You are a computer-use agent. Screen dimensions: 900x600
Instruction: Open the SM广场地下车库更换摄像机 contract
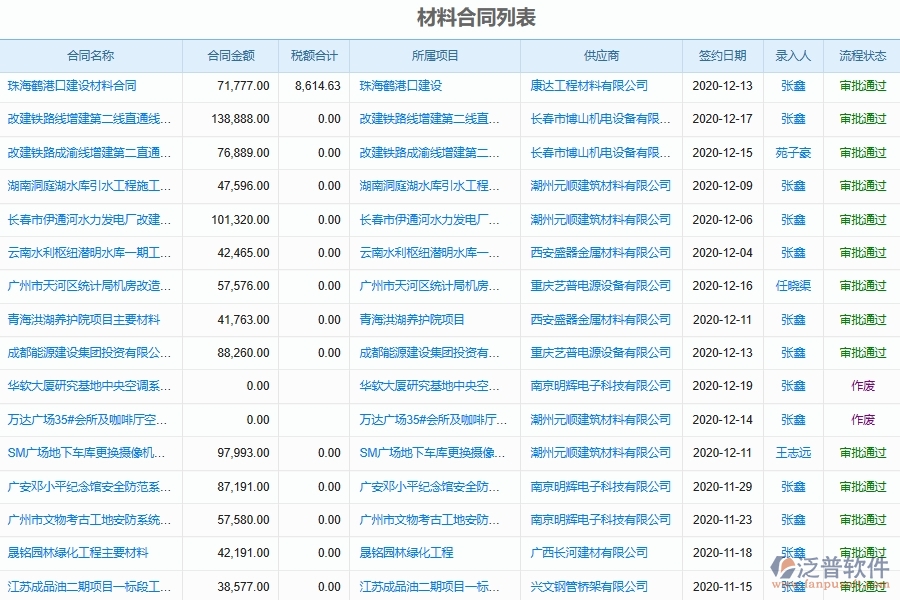(x=85, y=452)
